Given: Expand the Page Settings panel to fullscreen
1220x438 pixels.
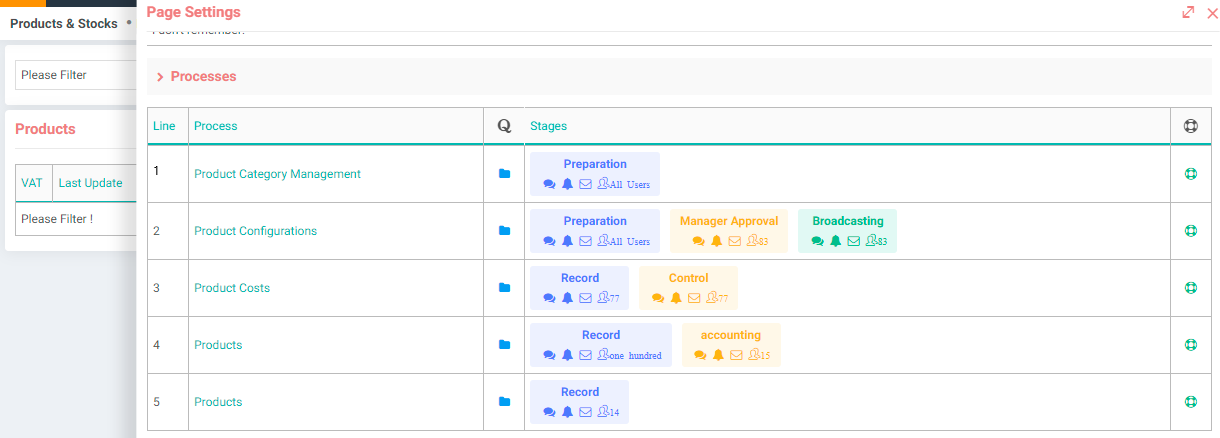Looking at the screenshot, I should 1188,13.
